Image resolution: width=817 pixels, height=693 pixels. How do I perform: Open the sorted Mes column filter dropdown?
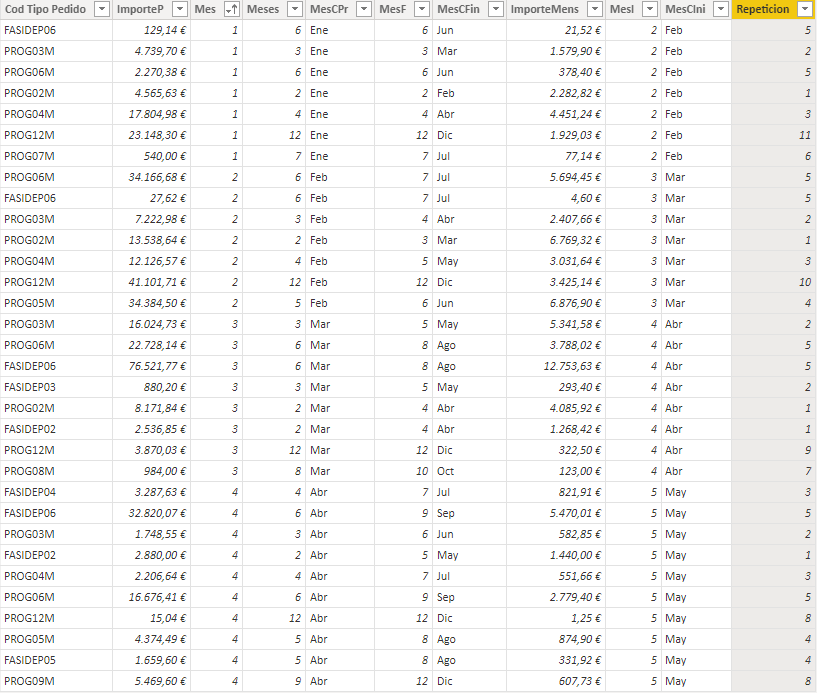pos(232,9)
